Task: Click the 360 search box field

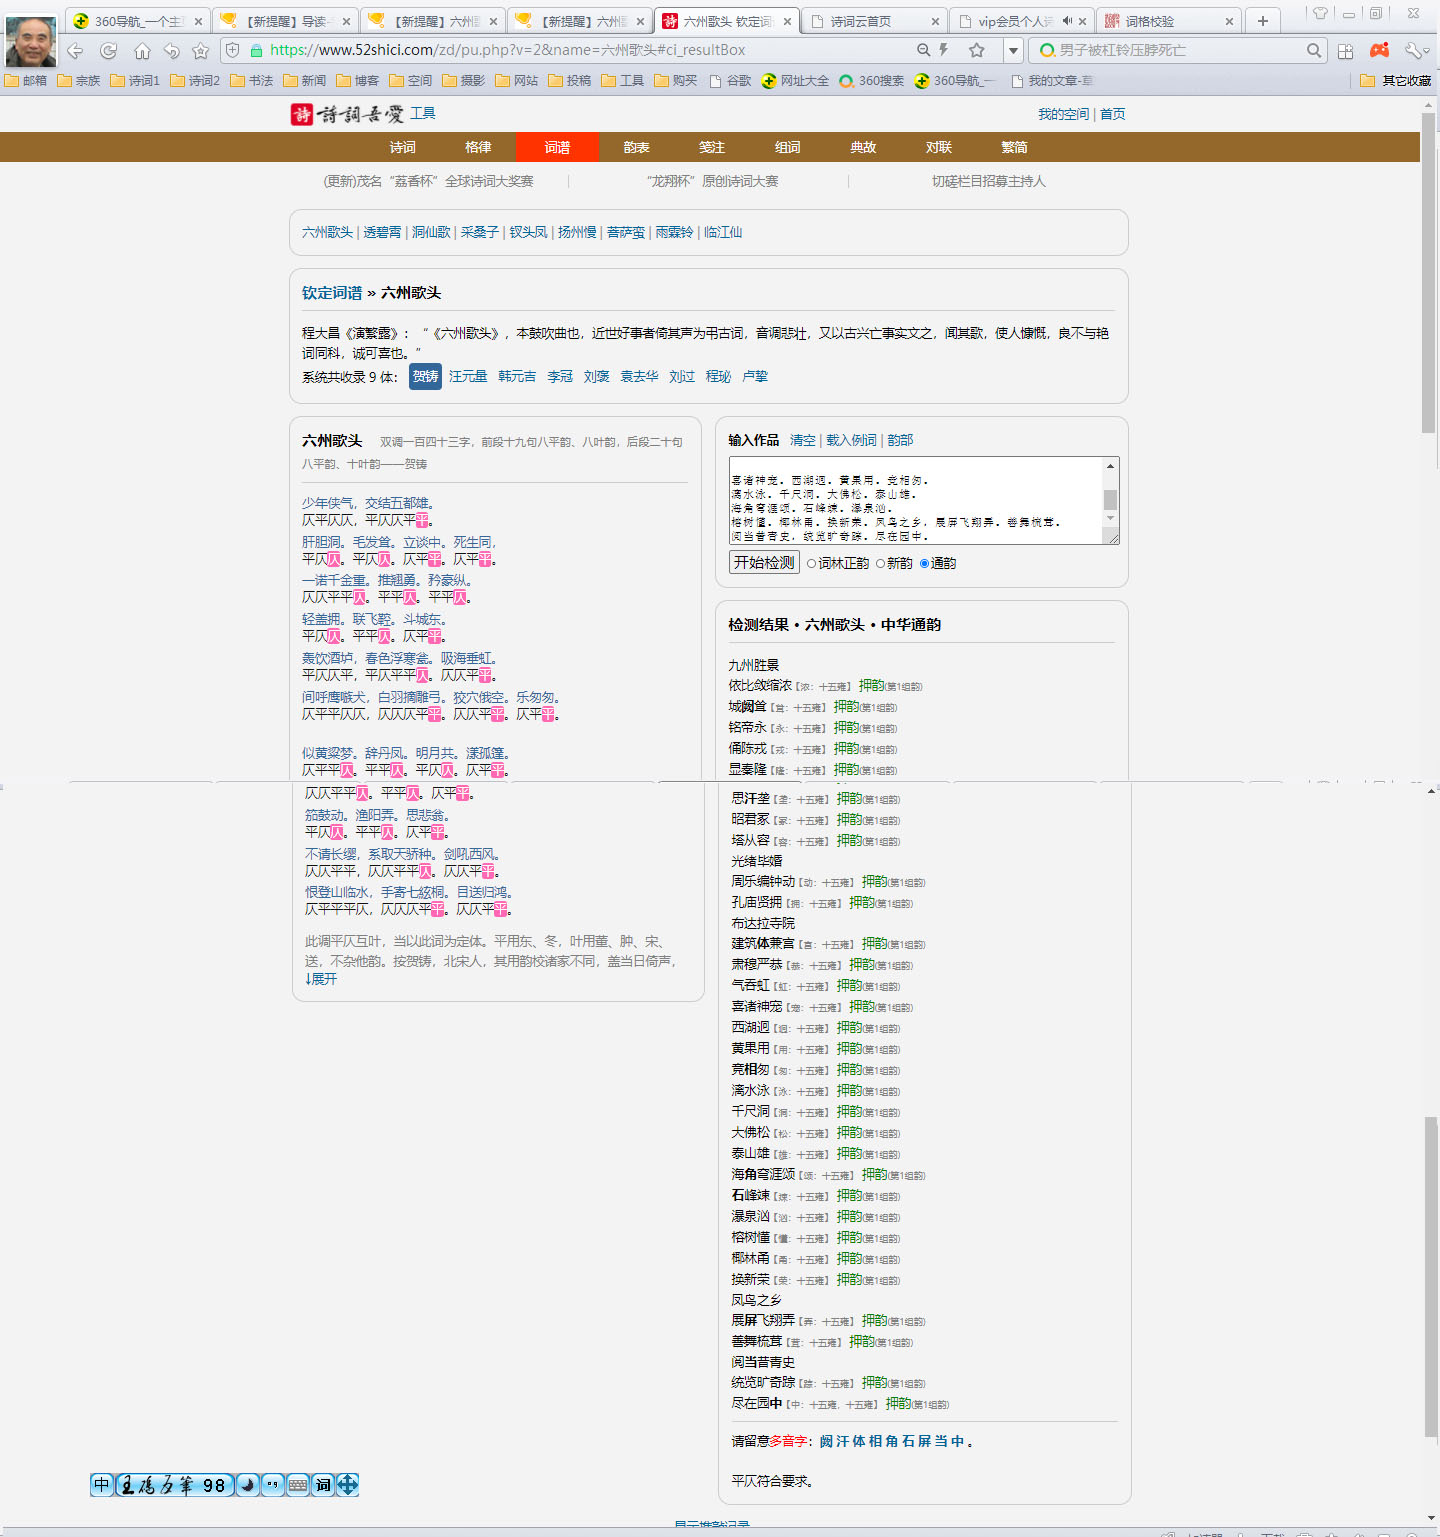Action: pyautogui.click(x=1180, y=50)
